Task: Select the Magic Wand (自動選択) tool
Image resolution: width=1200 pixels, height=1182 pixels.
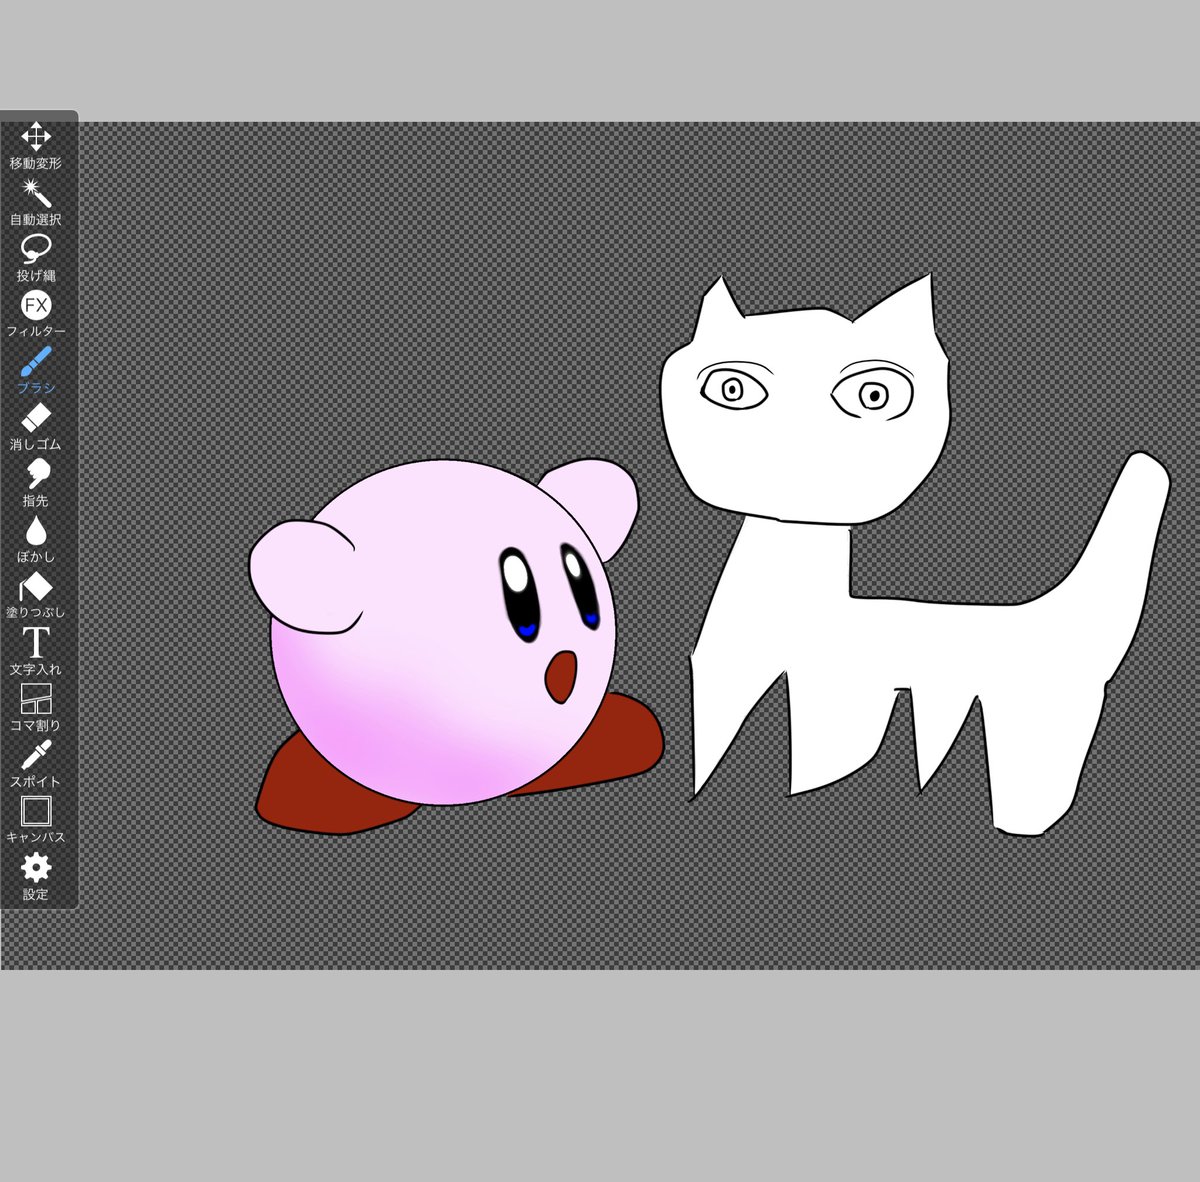Action: click(36, 201)
